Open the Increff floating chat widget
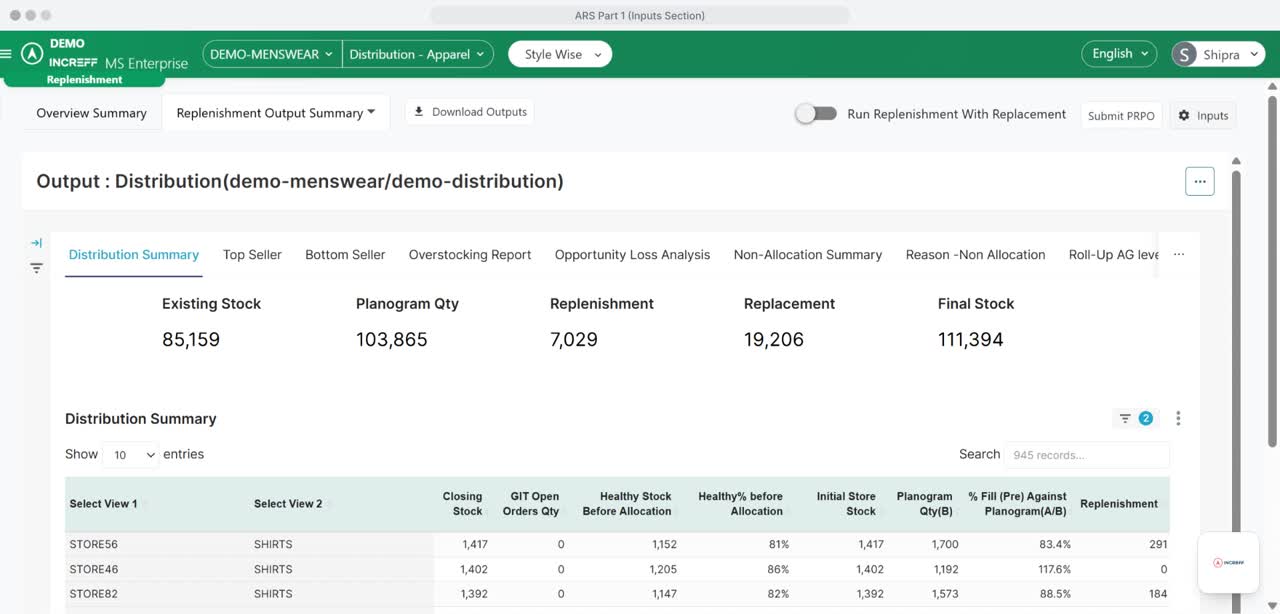The image size is (1280, 614). click(x=1228, y=562)
